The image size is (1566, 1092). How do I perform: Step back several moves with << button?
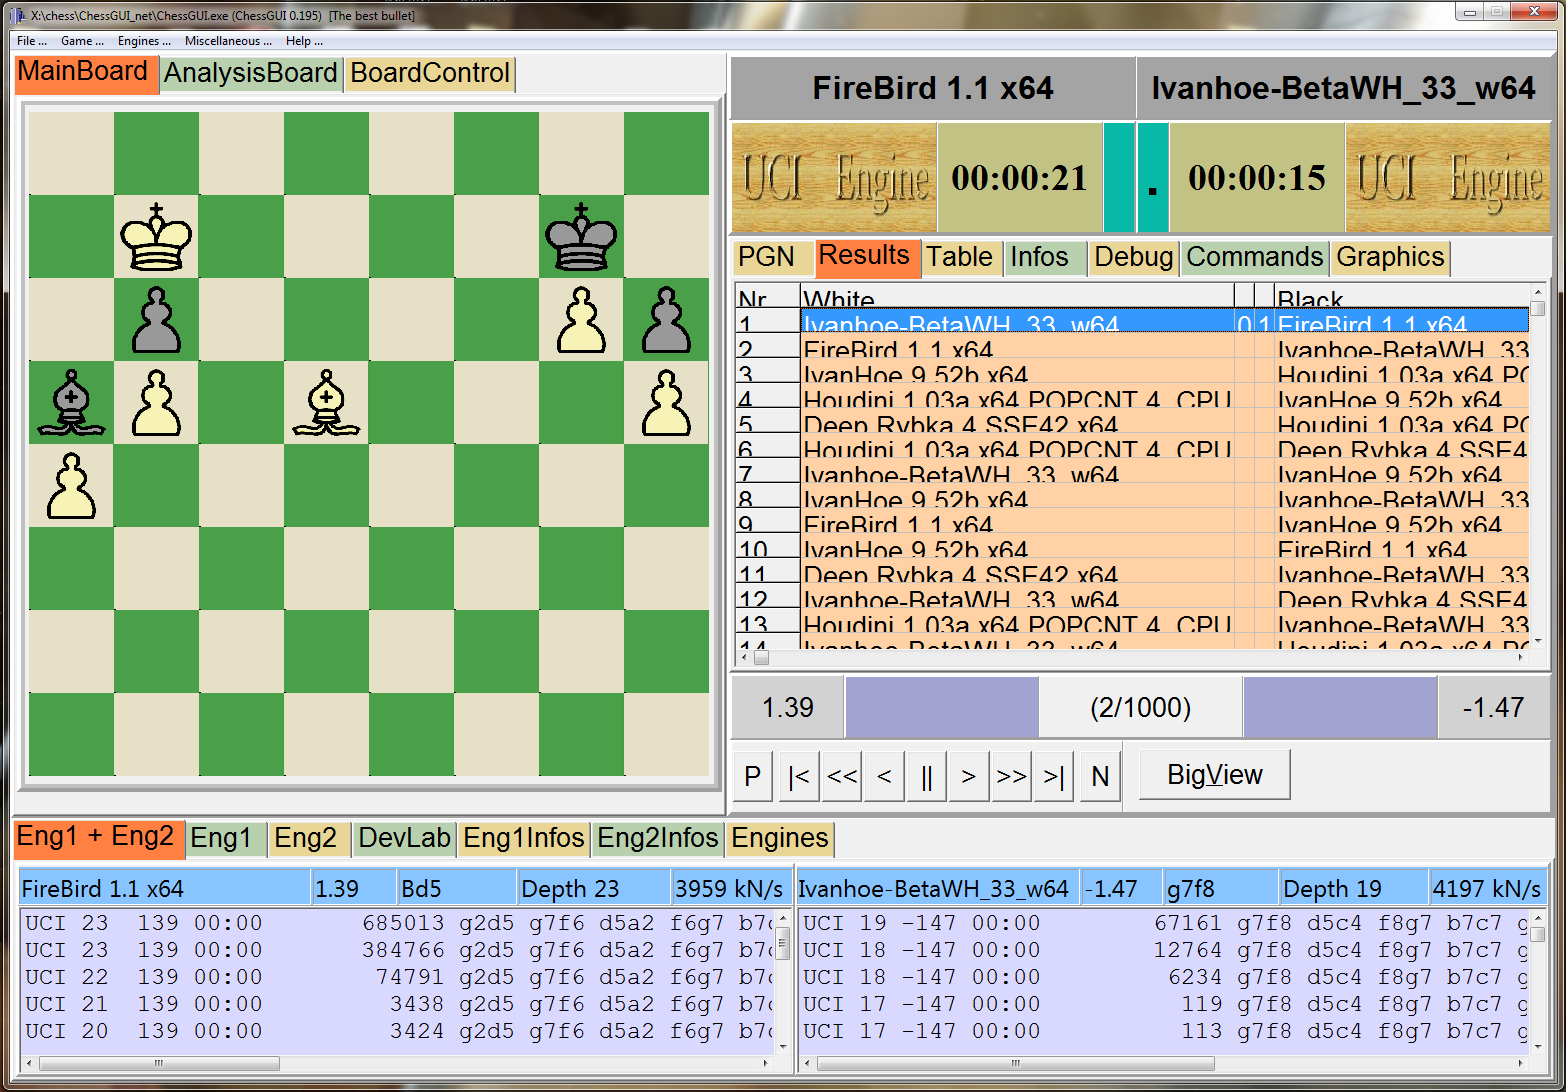(x=842, y=776)
